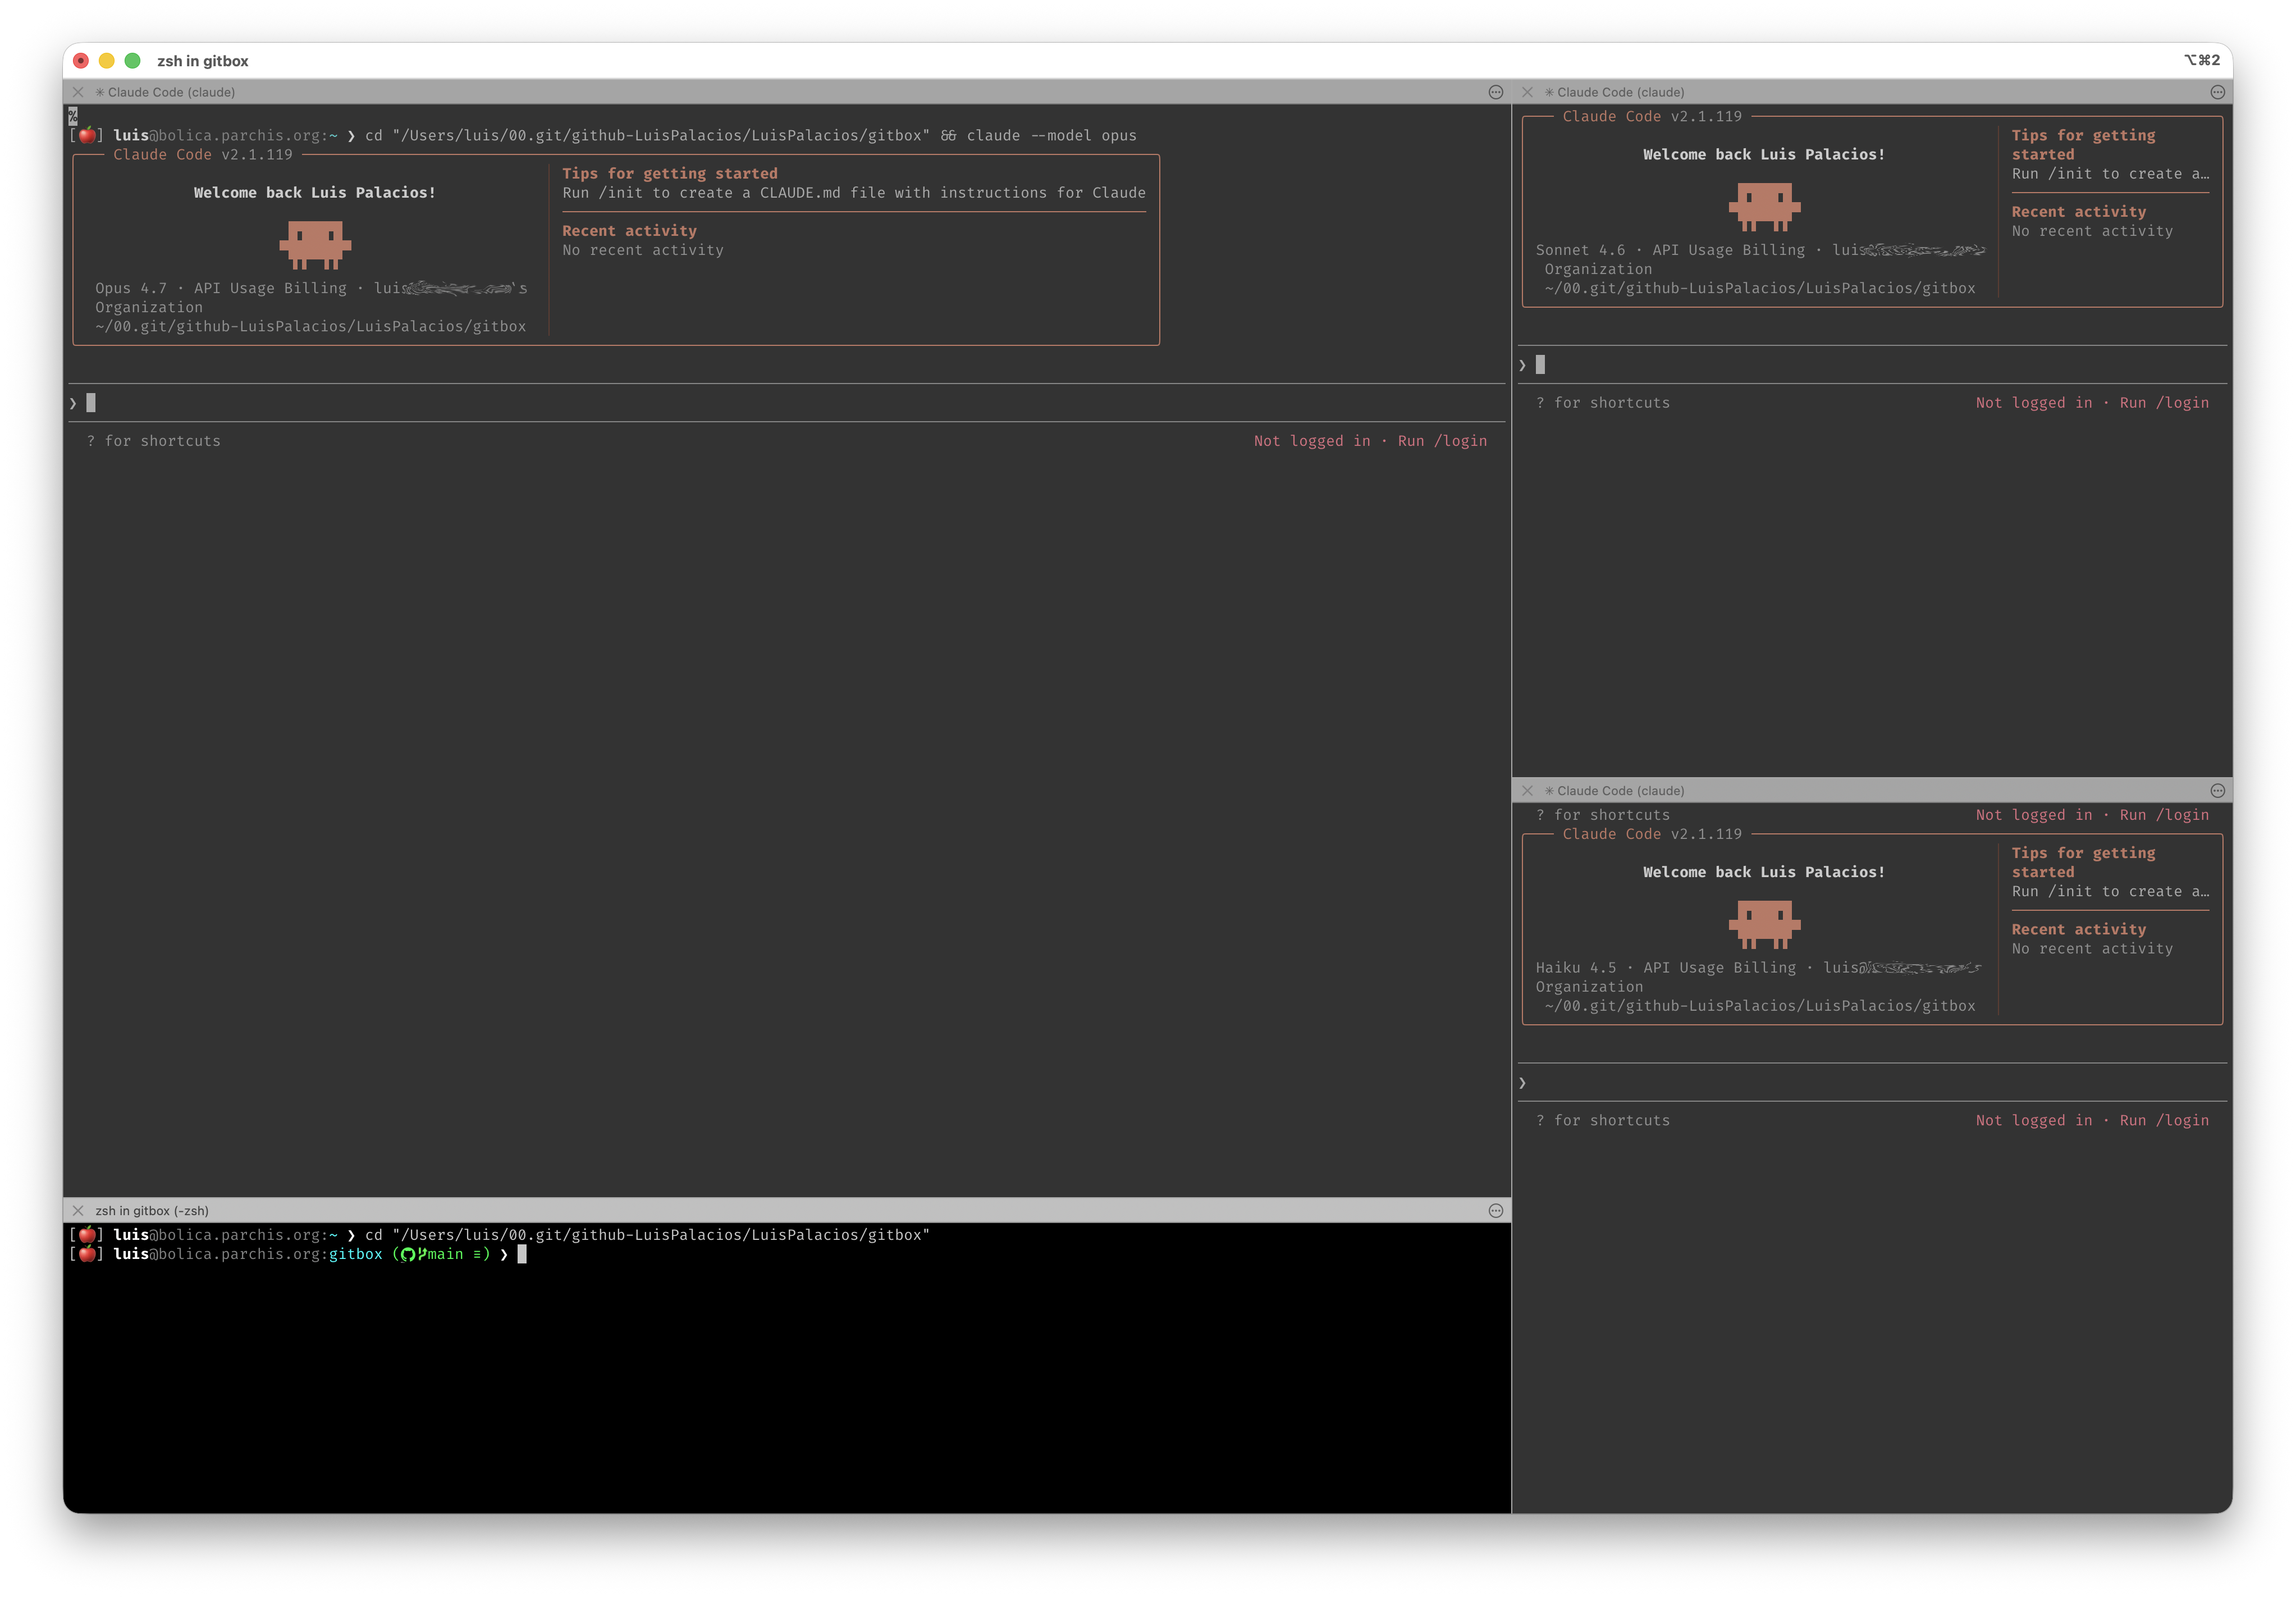This screenshot has height=1597, width=2296.
Task: Click the "? for shortcuts" hint in Opus pane
Action: 153,440
